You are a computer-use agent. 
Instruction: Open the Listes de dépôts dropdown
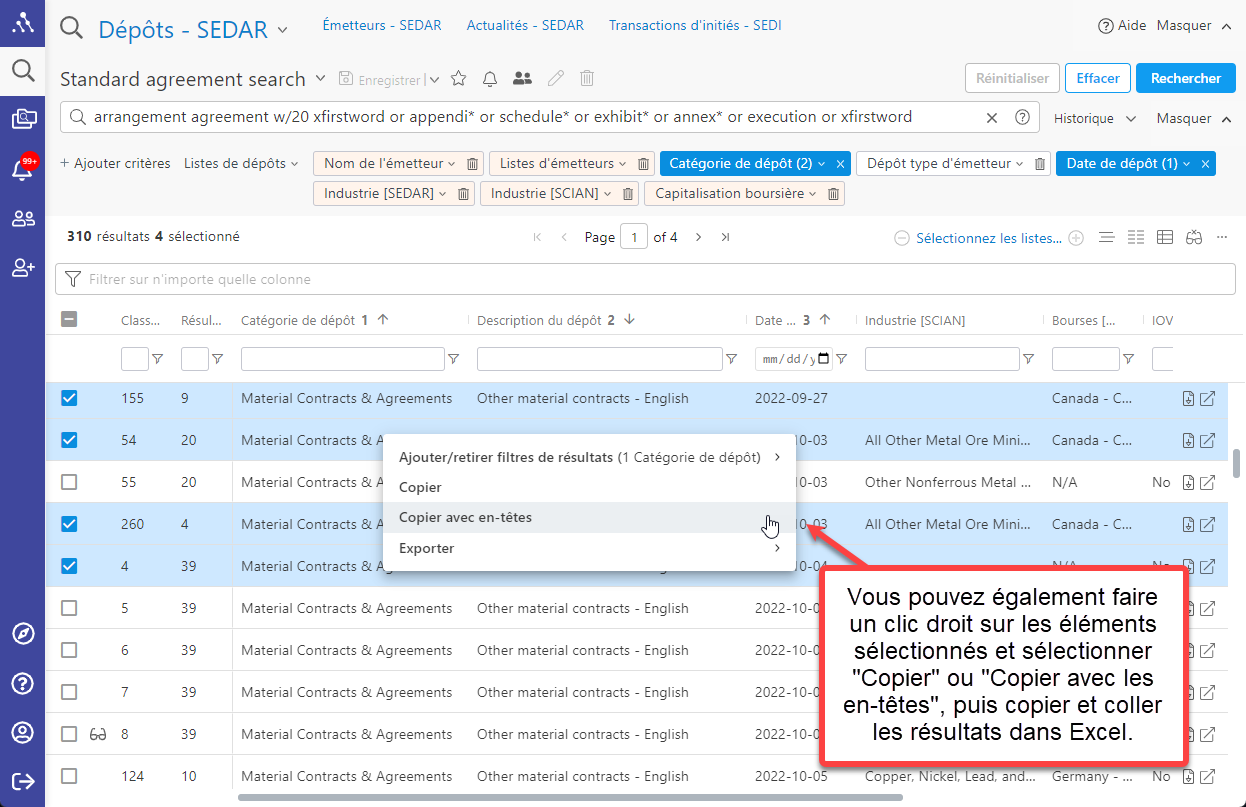(x=241, y=163)
